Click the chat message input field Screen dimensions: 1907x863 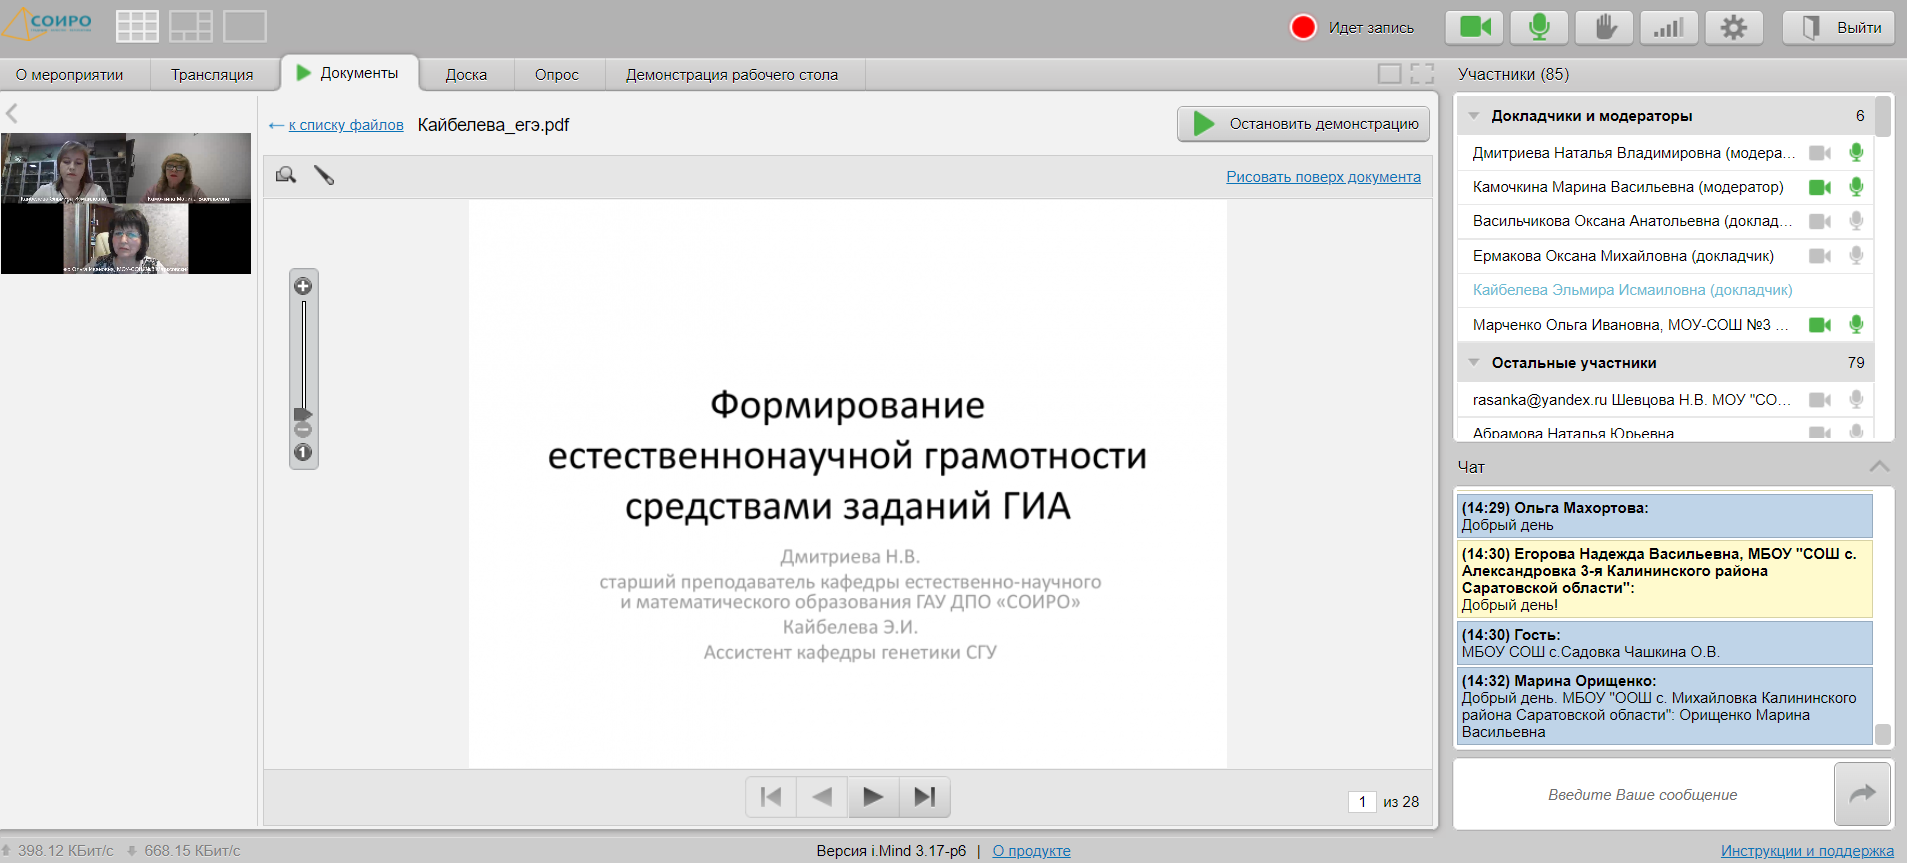point(1642,795)
